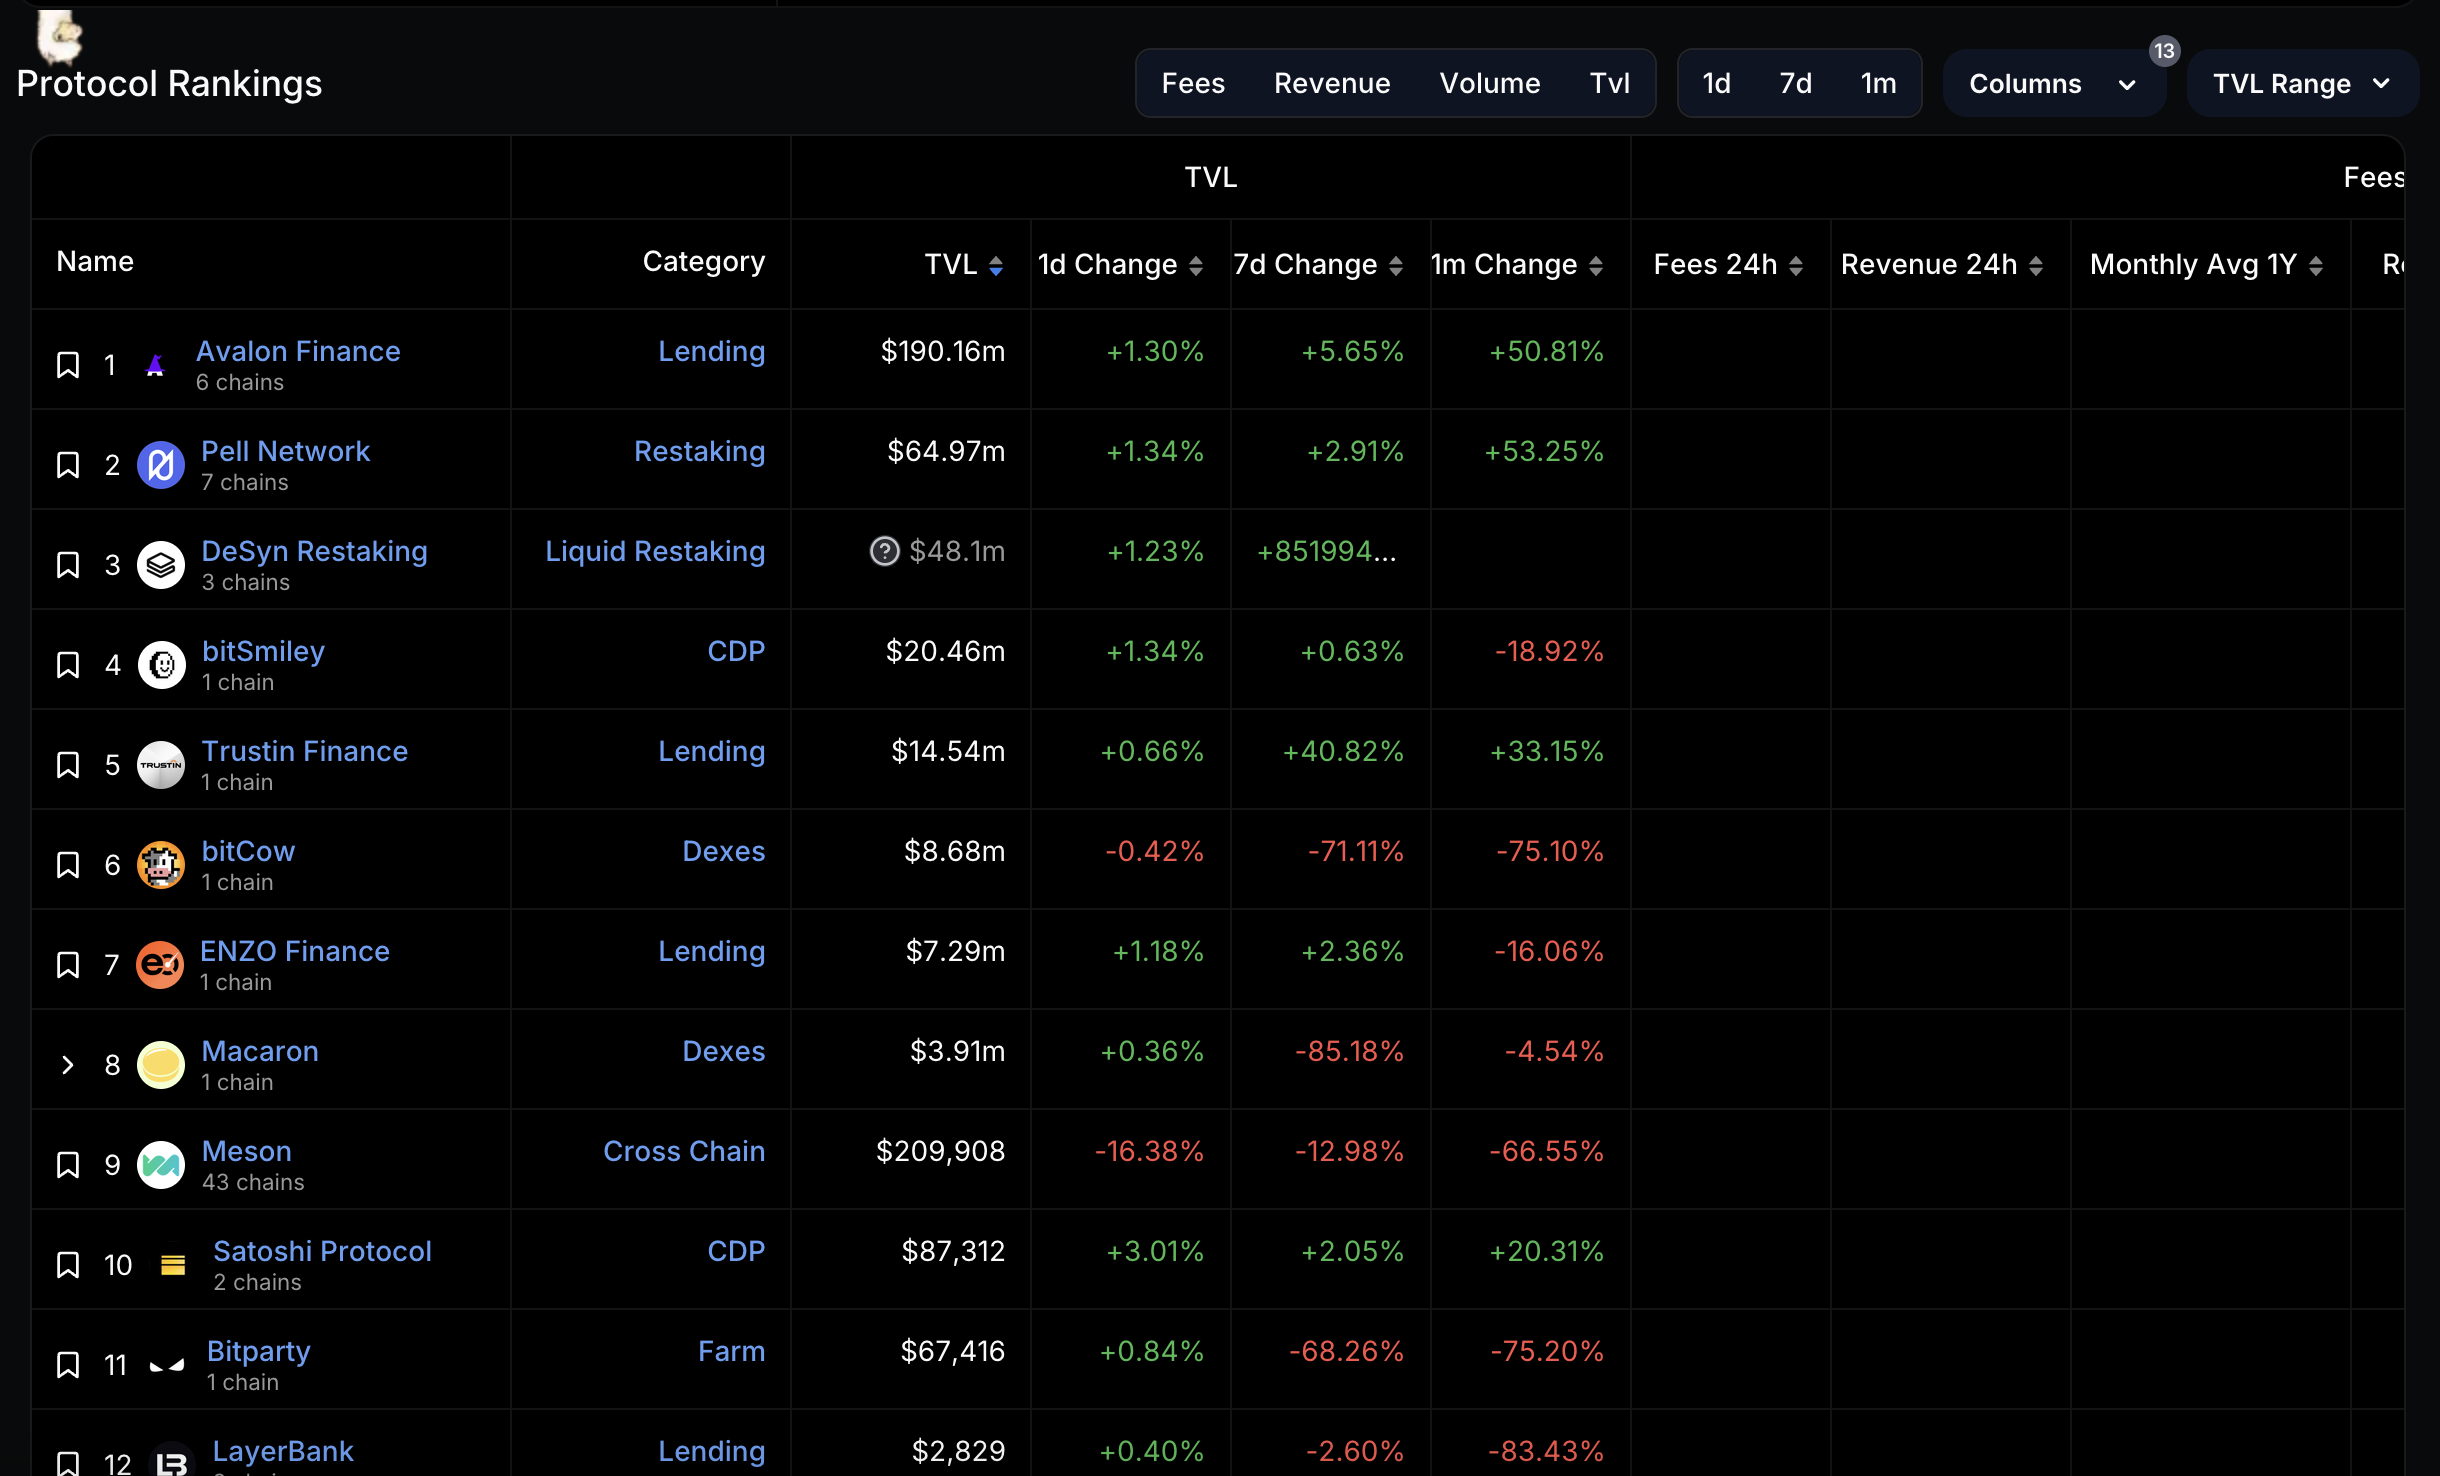The image size is (2440, 1476).
Task: Click the Macaron yellow logo
Action: point(161,1065)
